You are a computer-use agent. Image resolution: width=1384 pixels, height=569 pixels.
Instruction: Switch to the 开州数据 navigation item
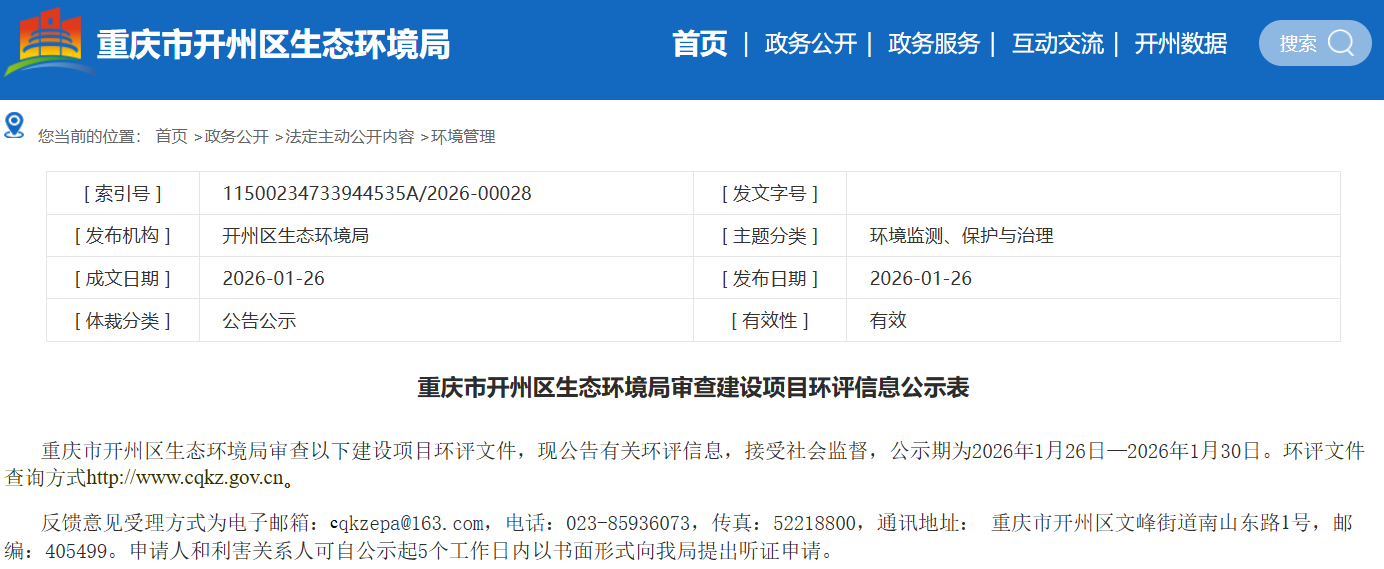1180,44
